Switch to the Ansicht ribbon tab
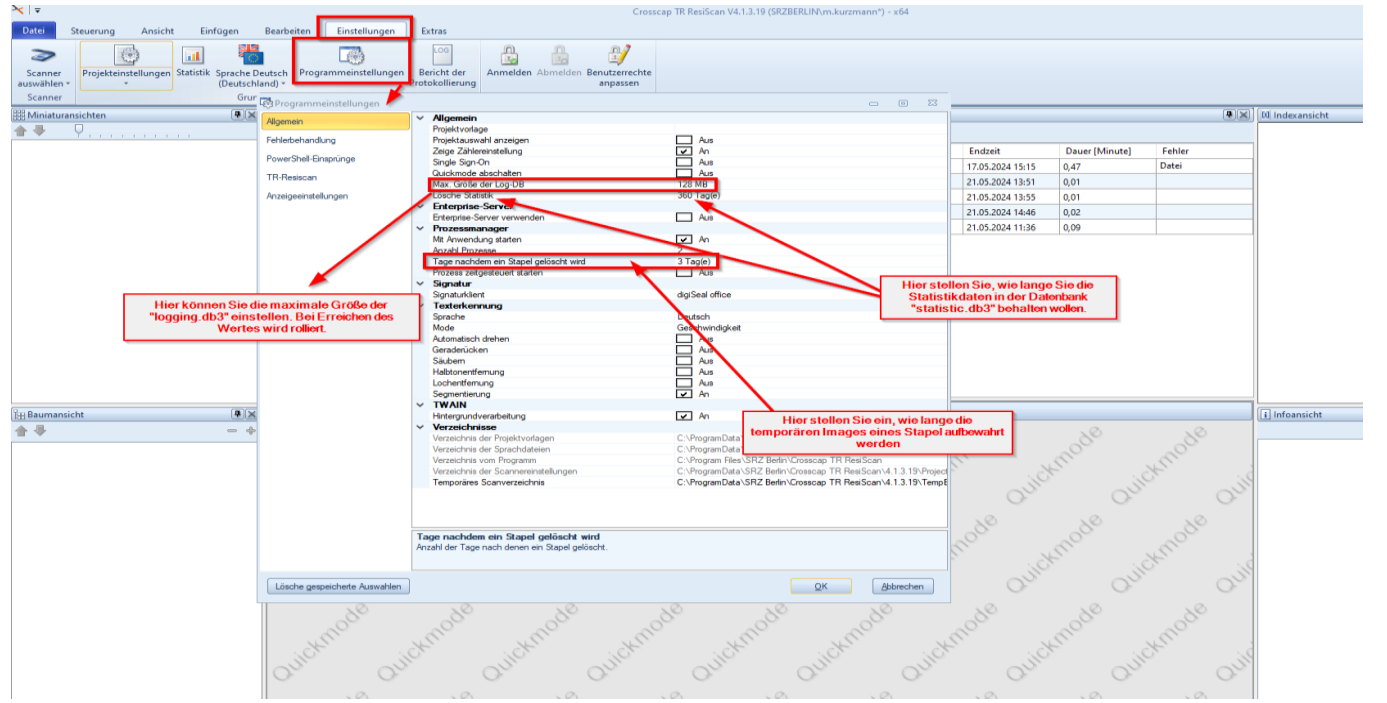 coord(158,31)
